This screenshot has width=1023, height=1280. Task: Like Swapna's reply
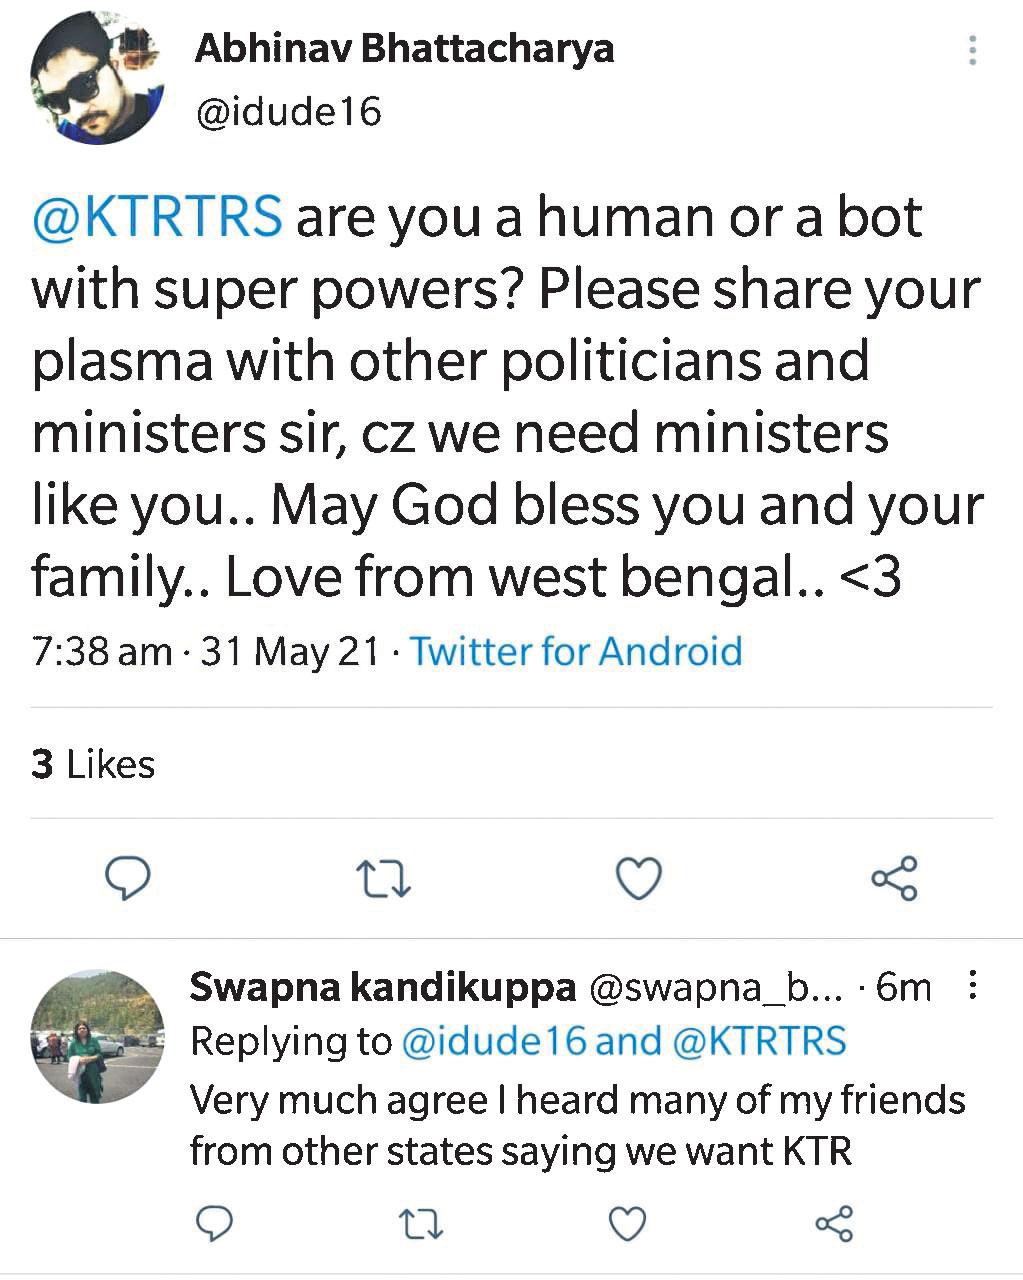tap(625, 1222)
